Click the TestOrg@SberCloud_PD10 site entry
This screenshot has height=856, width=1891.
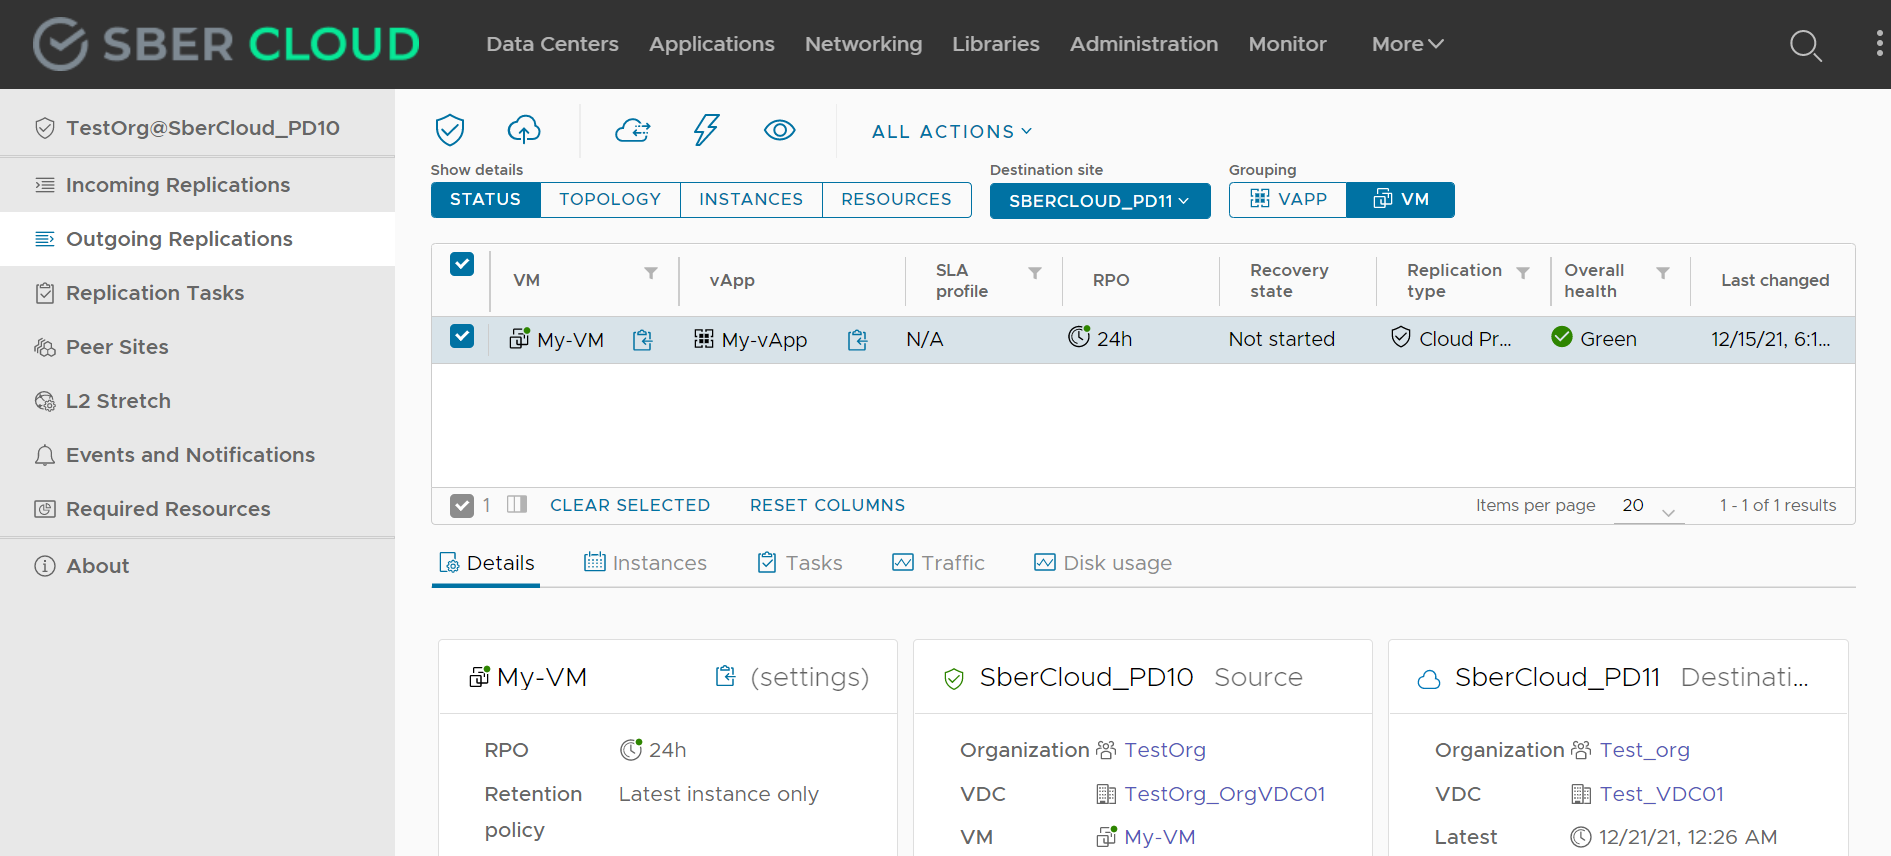click(x=197, y=128)
